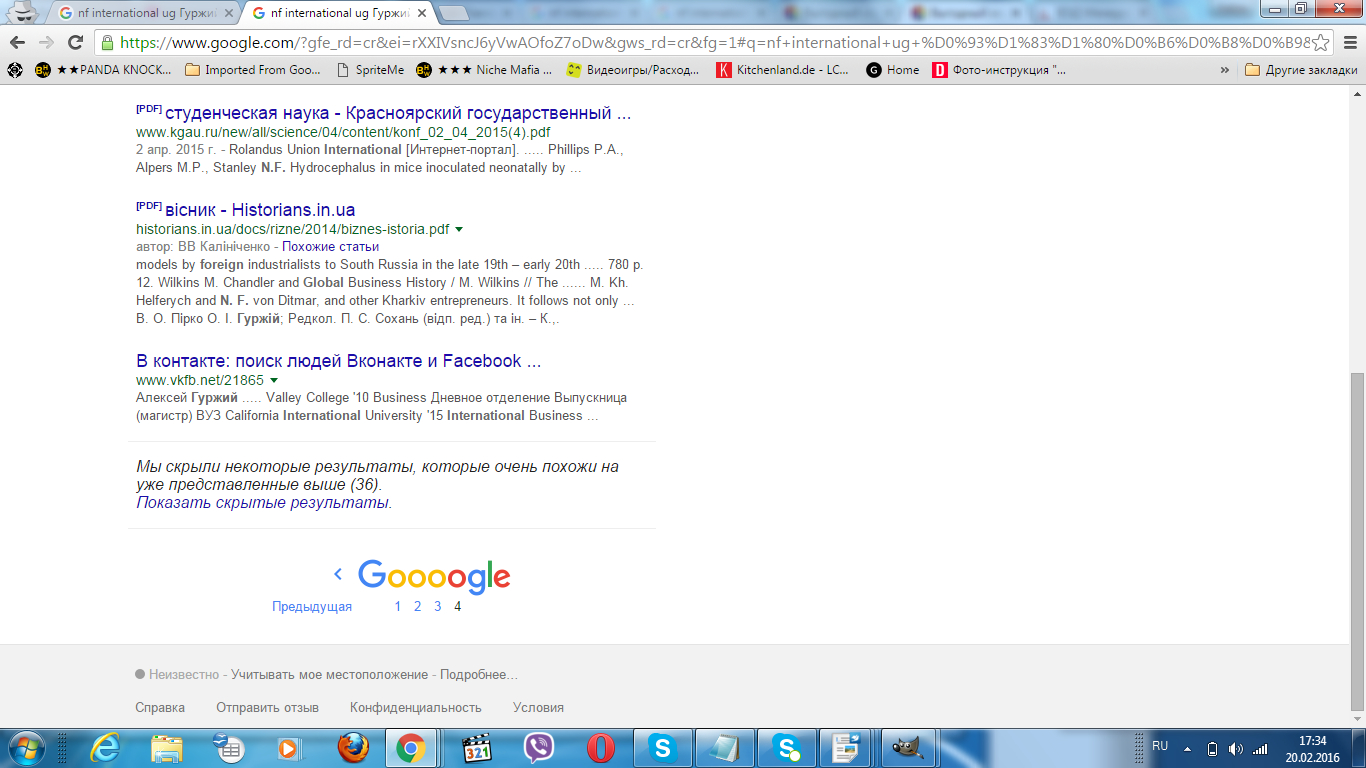Open the Условия footer link

(x=538, y=707)
